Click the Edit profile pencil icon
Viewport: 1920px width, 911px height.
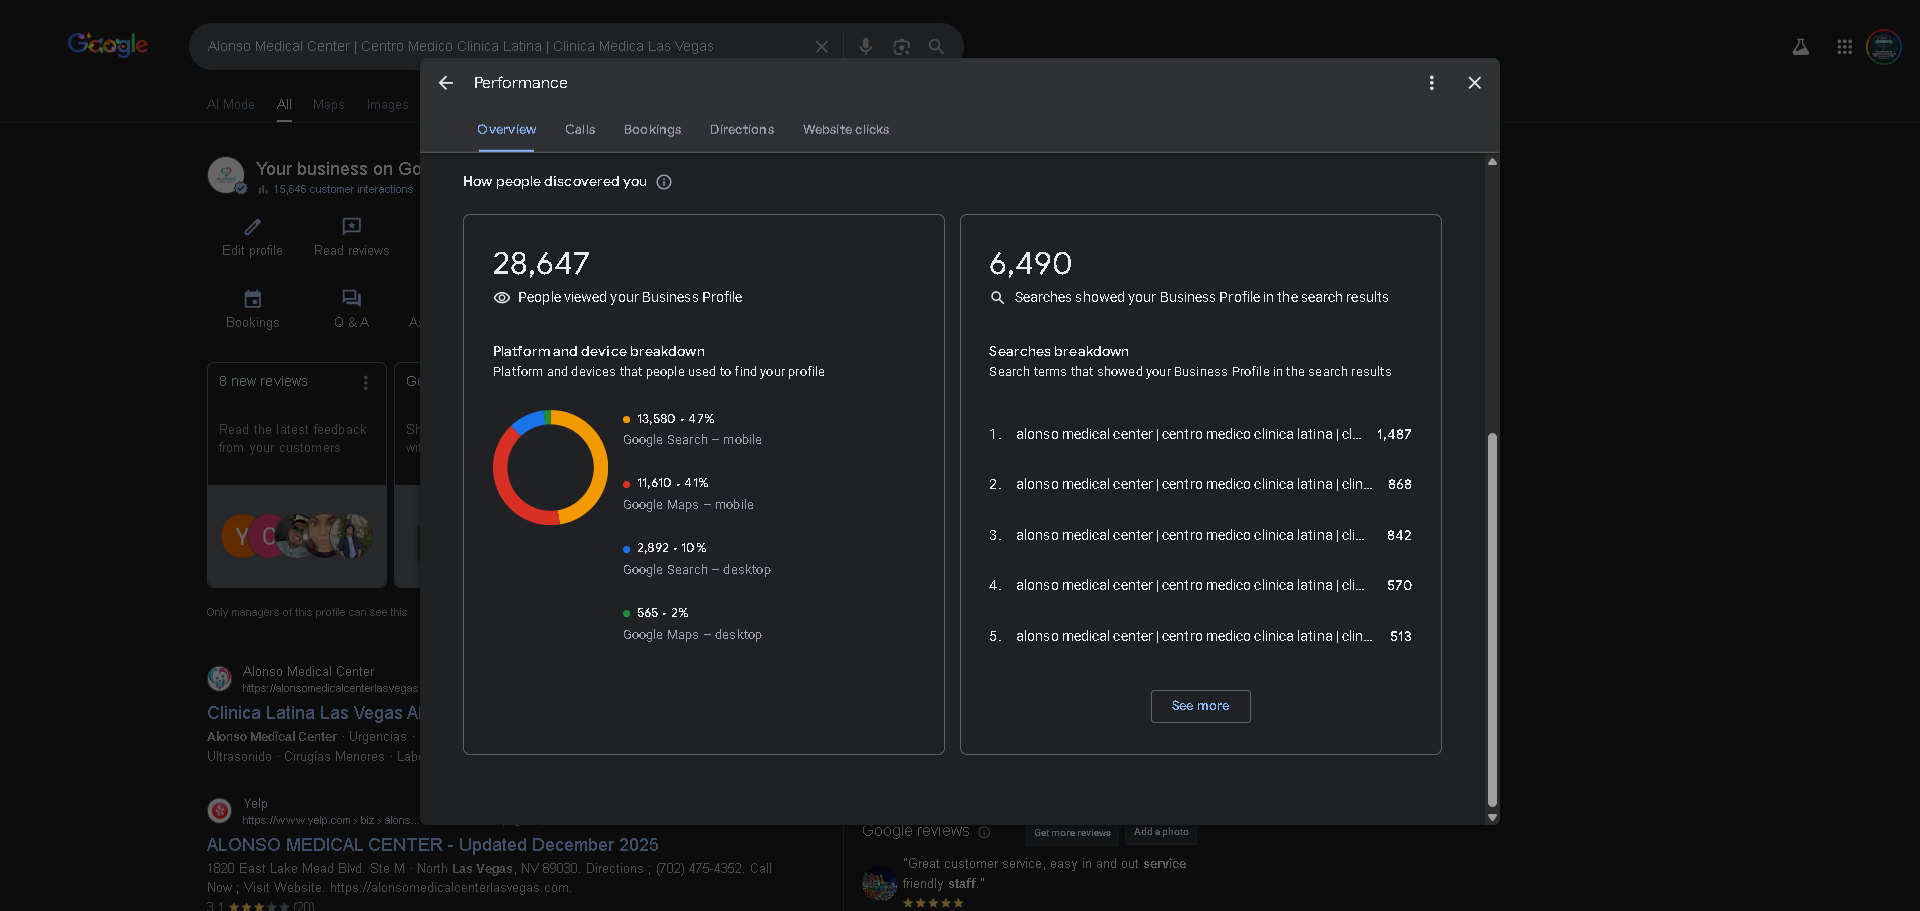click(x=252, y=227)
